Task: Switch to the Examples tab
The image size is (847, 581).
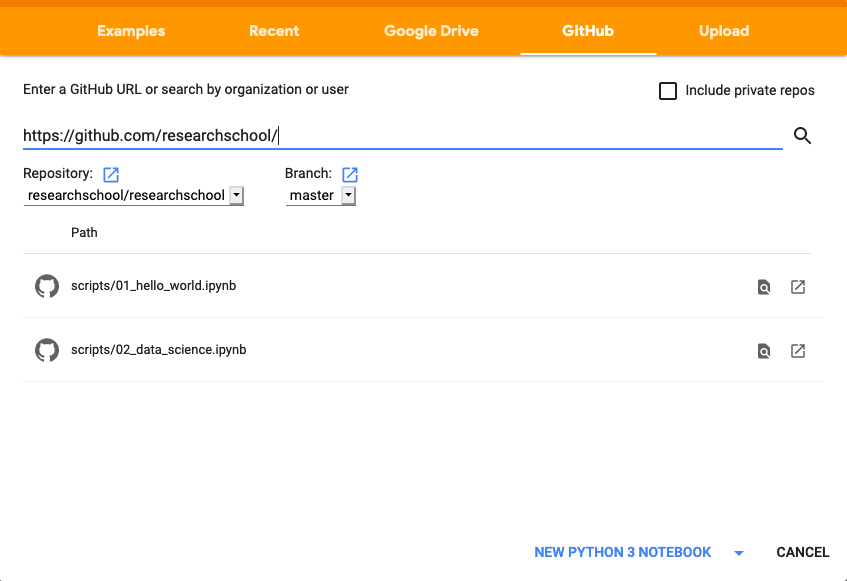Action: click(131, 31)
